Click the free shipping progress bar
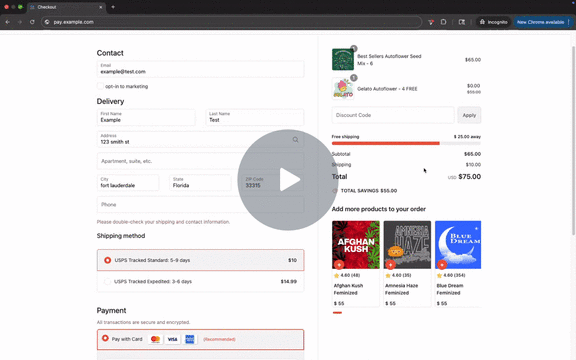The width and height of the screenshot is (576, 360). point(406,143)
